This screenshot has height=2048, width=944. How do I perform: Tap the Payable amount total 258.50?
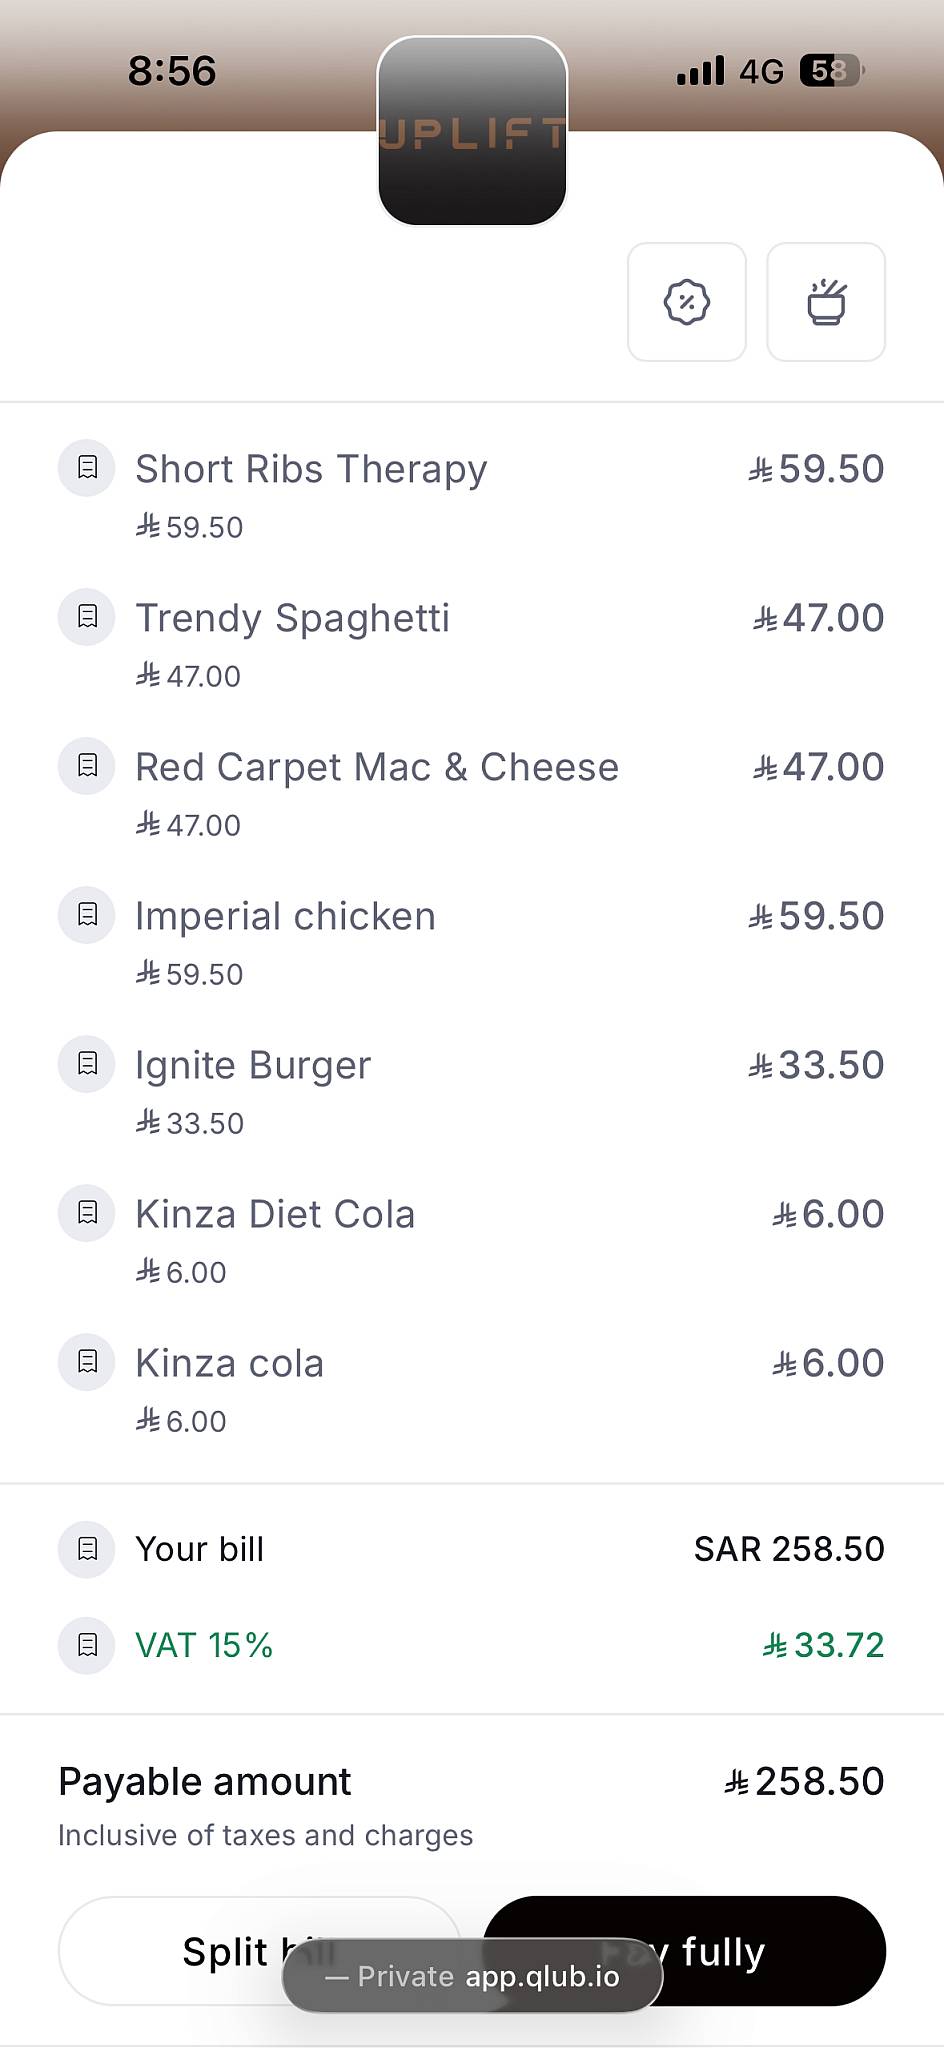[805, 1781]
